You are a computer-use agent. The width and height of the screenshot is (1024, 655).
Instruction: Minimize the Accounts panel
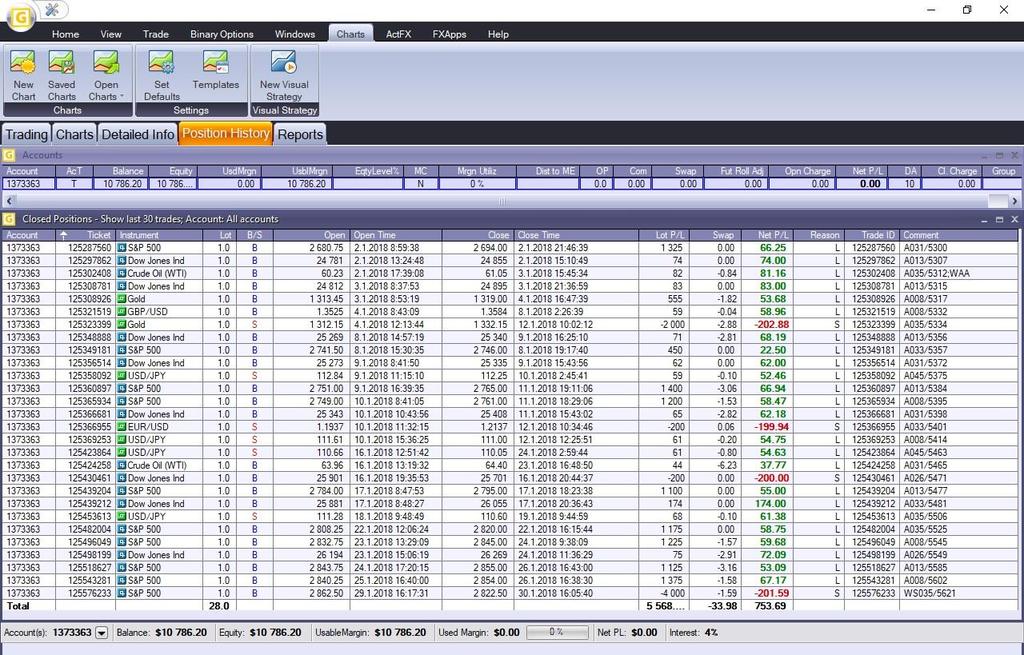coord(984,155)
